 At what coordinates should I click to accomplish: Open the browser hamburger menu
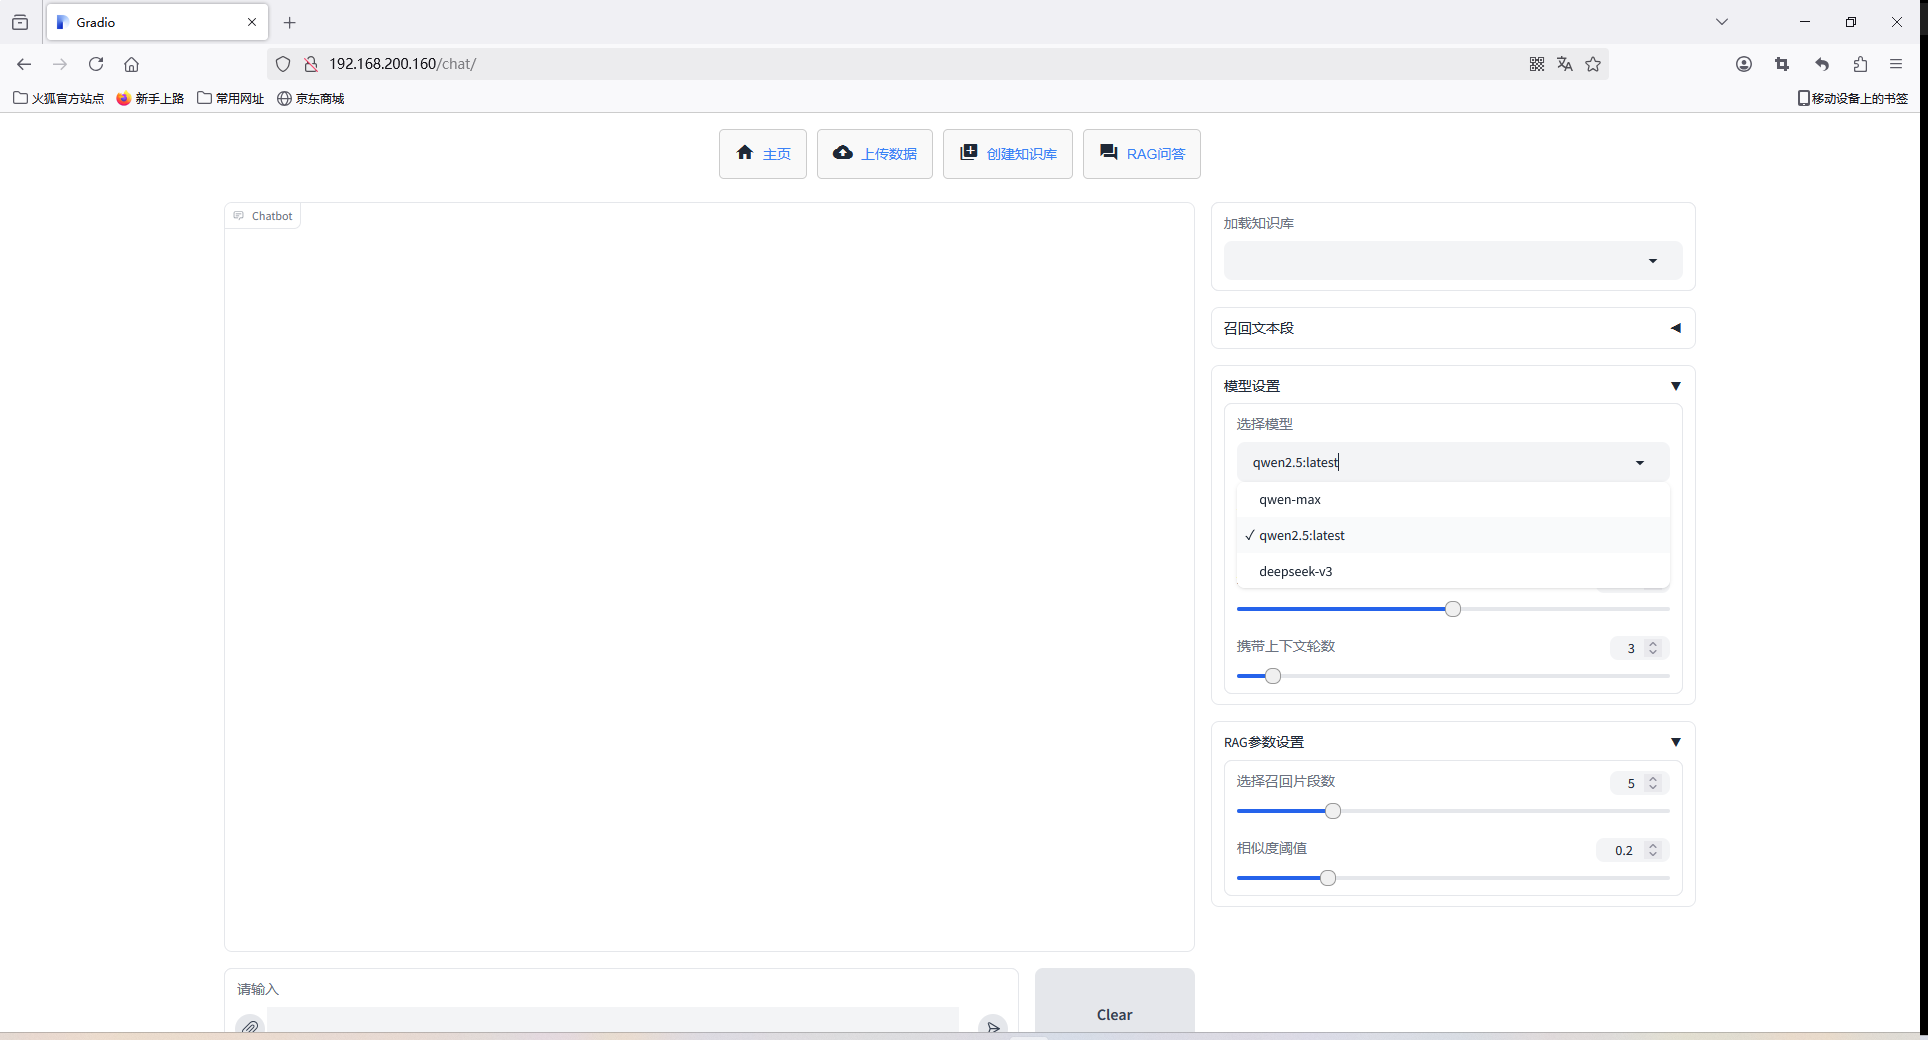1896,64
